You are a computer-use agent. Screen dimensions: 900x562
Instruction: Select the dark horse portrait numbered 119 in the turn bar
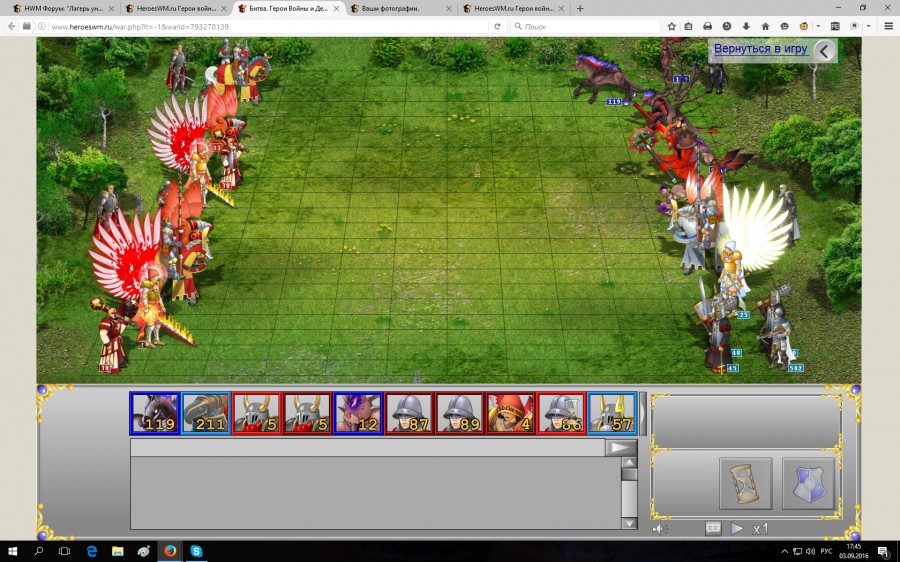[x=155, y=413]
